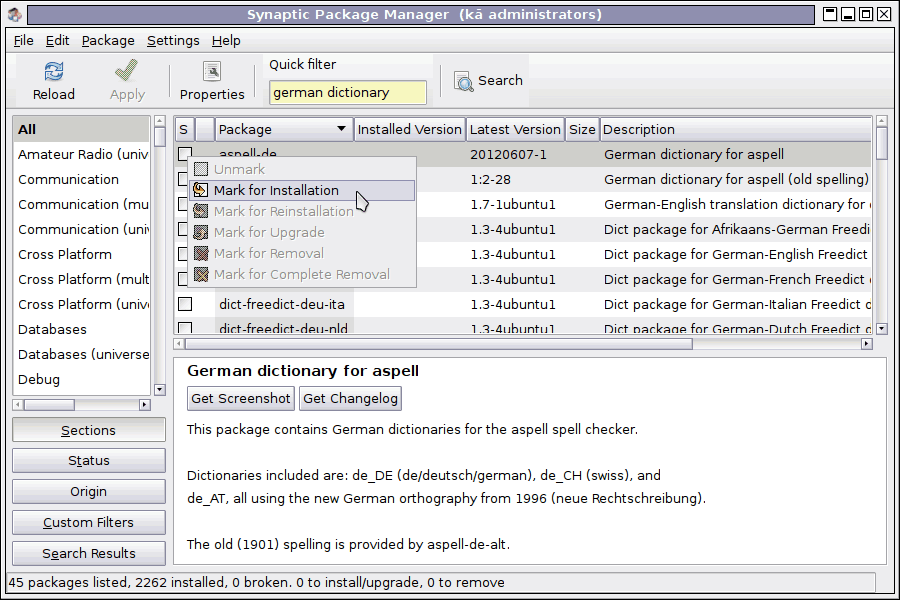The image size is (900, 600).
Task: Open the Help menu
Action: click(226, 41)
